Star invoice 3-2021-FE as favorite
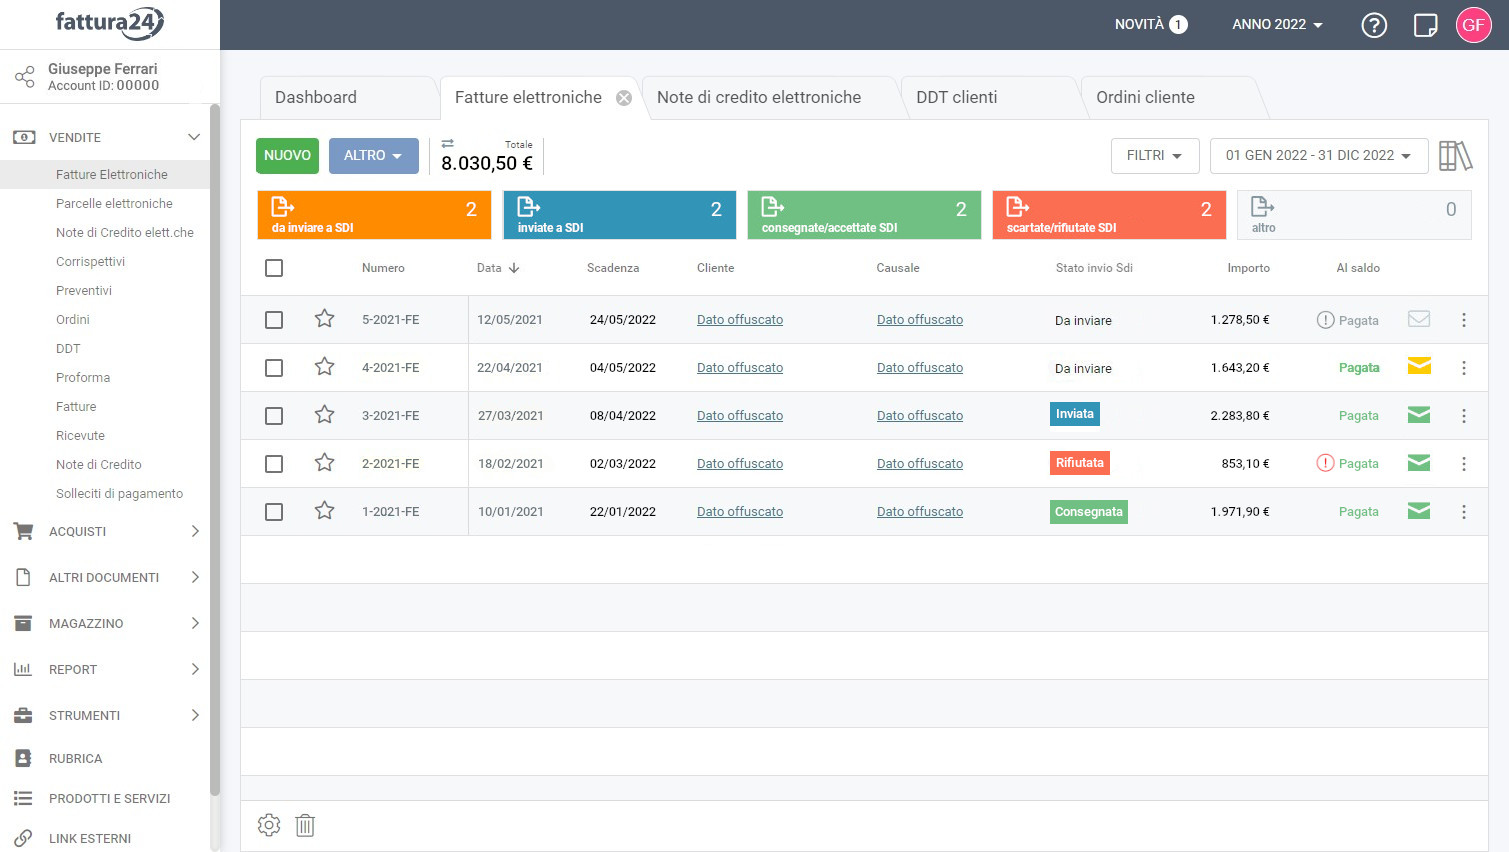1509x852 pixels. pyautogui.click(x=324, y=415)
